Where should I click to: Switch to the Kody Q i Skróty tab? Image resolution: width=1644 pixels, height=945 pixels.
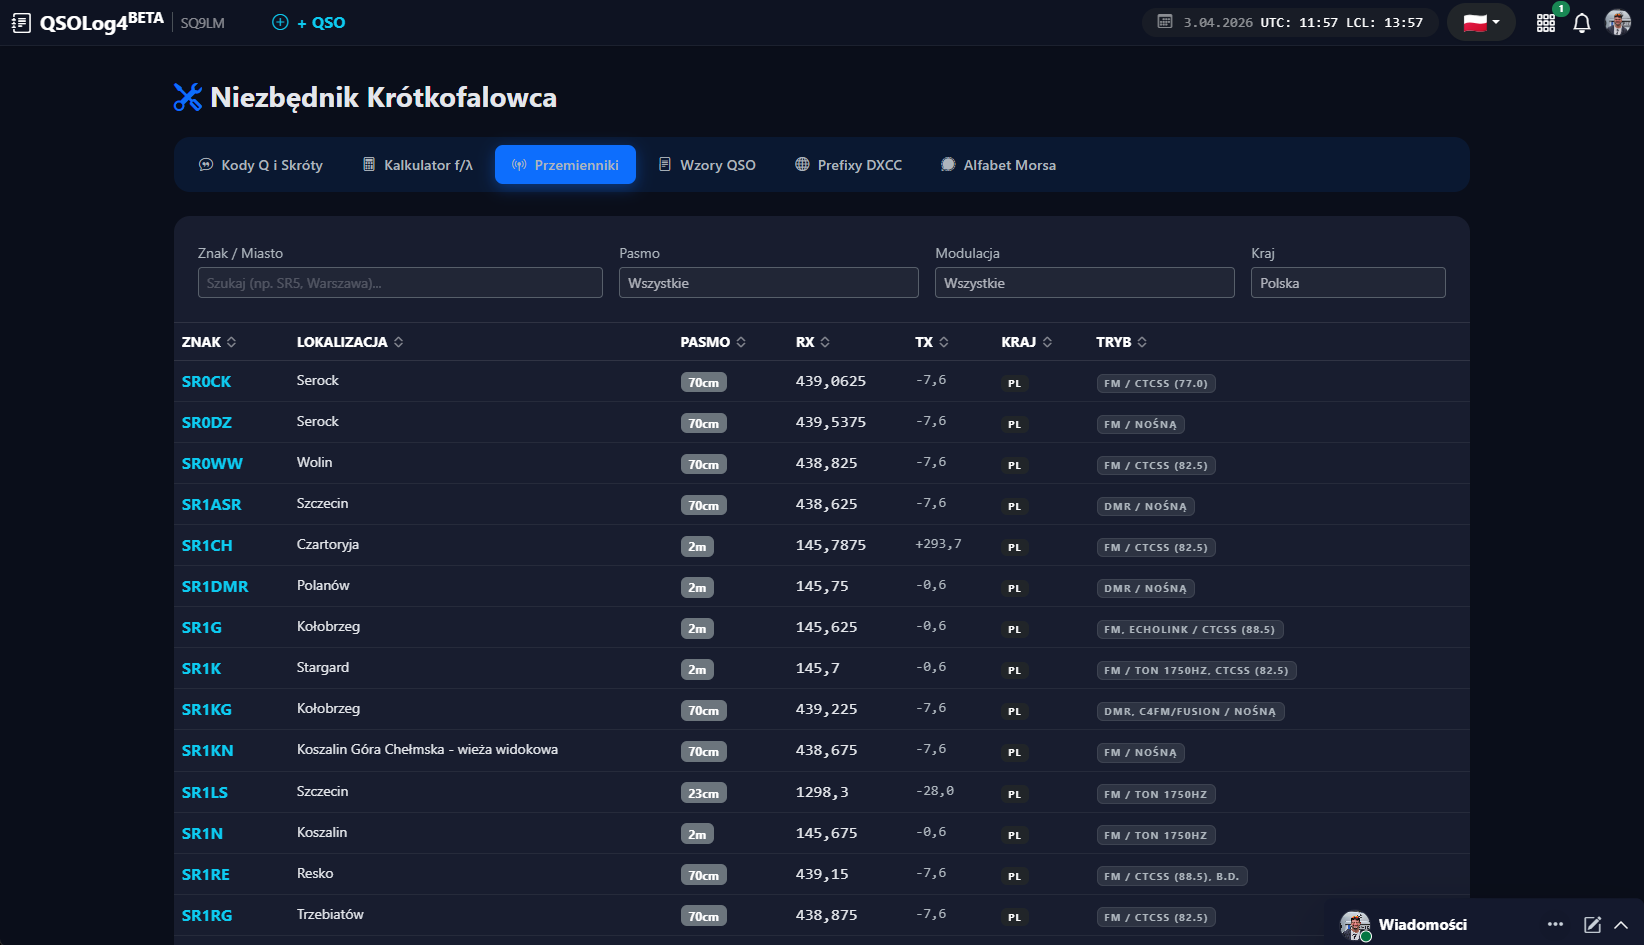pos(261,165)
